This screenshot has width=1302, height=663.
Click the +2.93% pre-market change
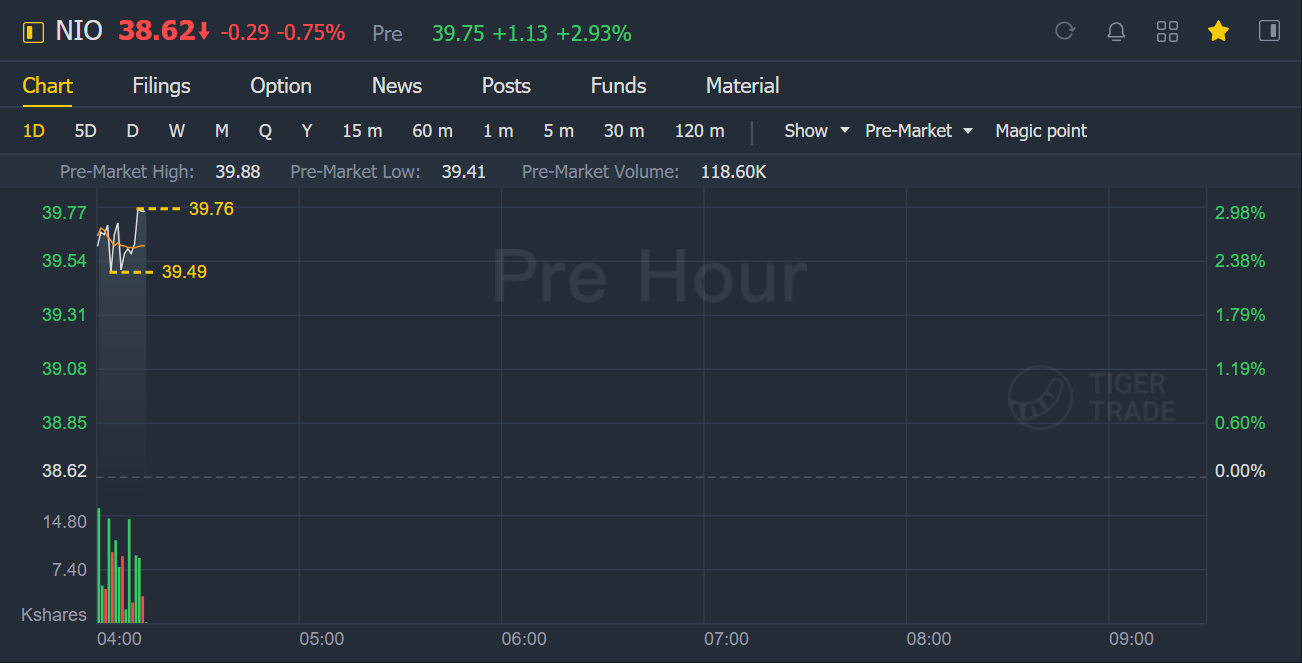pos(594,34)
